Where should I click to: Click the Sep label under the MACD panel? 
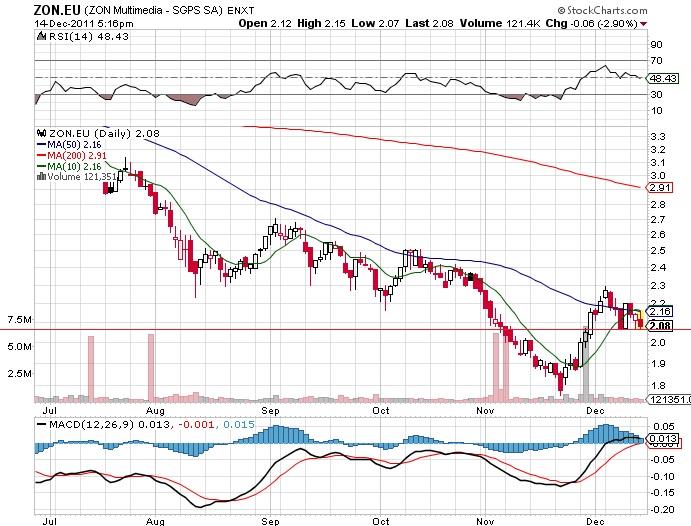click(x=270, y=521)
